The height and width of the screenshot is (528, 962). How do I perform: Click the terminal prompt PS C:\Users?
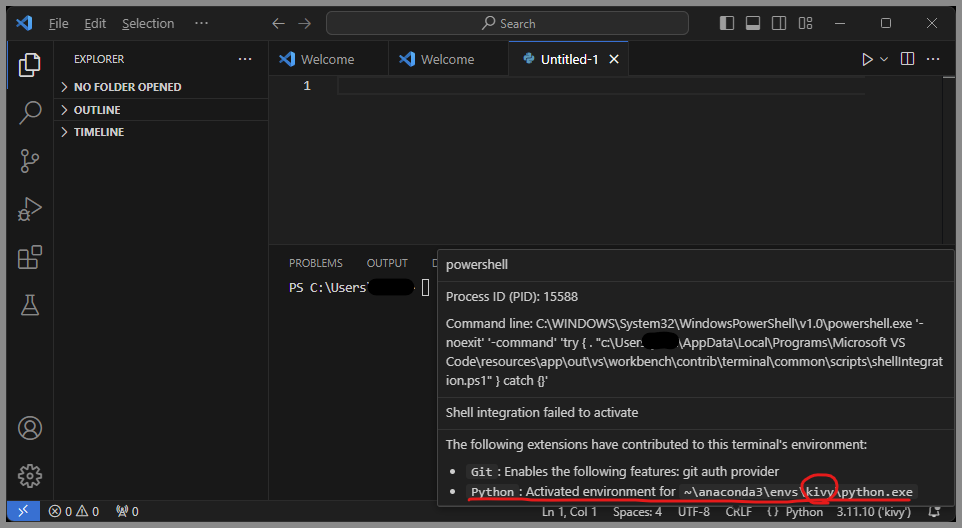328,288
